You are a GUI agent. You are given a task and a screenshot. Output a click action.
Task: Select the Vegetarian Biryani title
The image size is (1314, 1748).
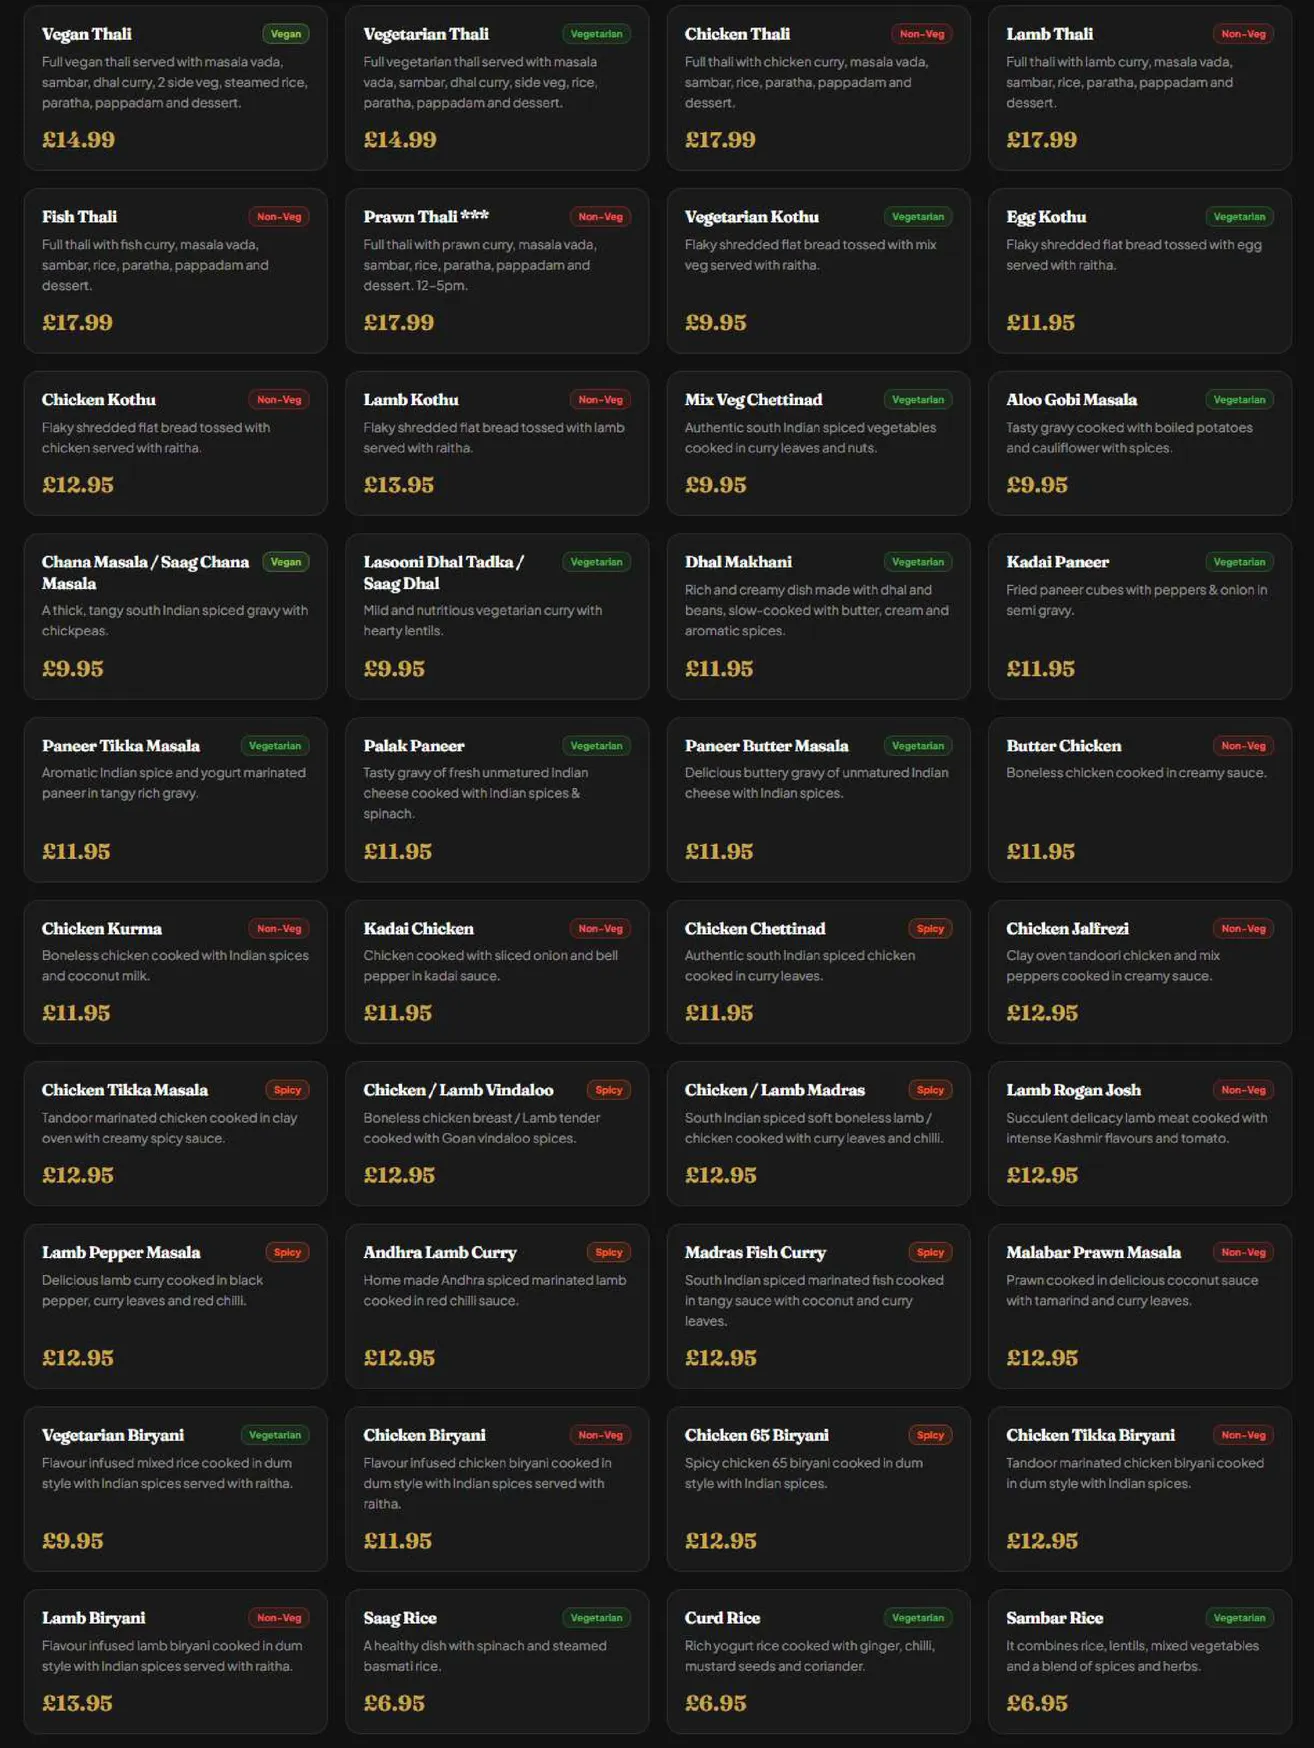pos(113,1436)
